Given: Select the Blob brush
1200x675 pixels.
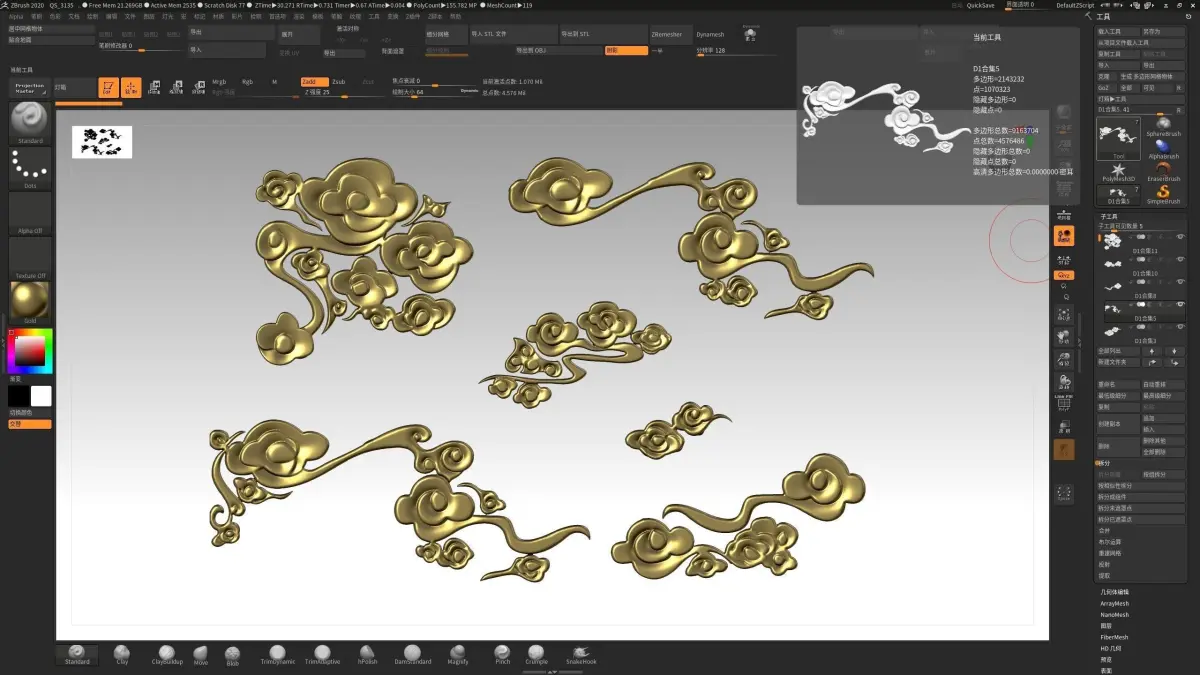Looking at the screenshot, I should click(232, 655).
